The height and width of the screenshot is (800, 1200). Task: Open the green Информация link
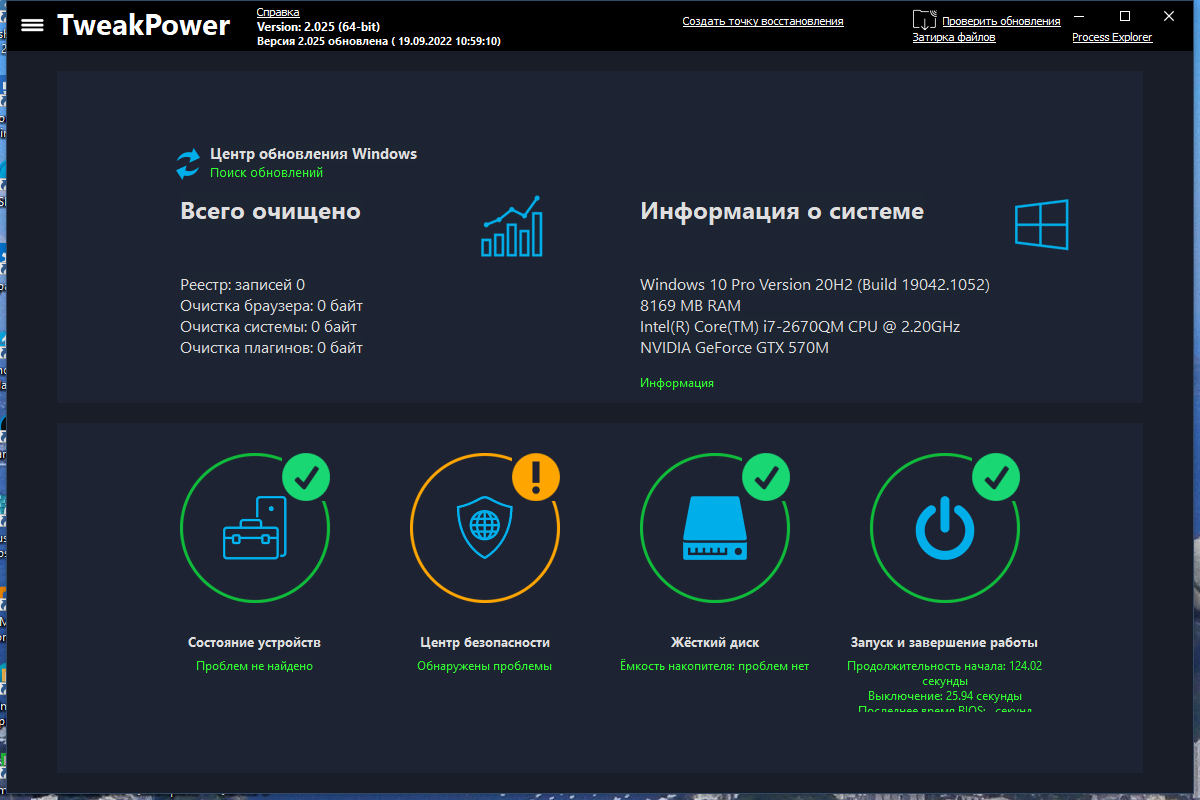click(677, 383)
